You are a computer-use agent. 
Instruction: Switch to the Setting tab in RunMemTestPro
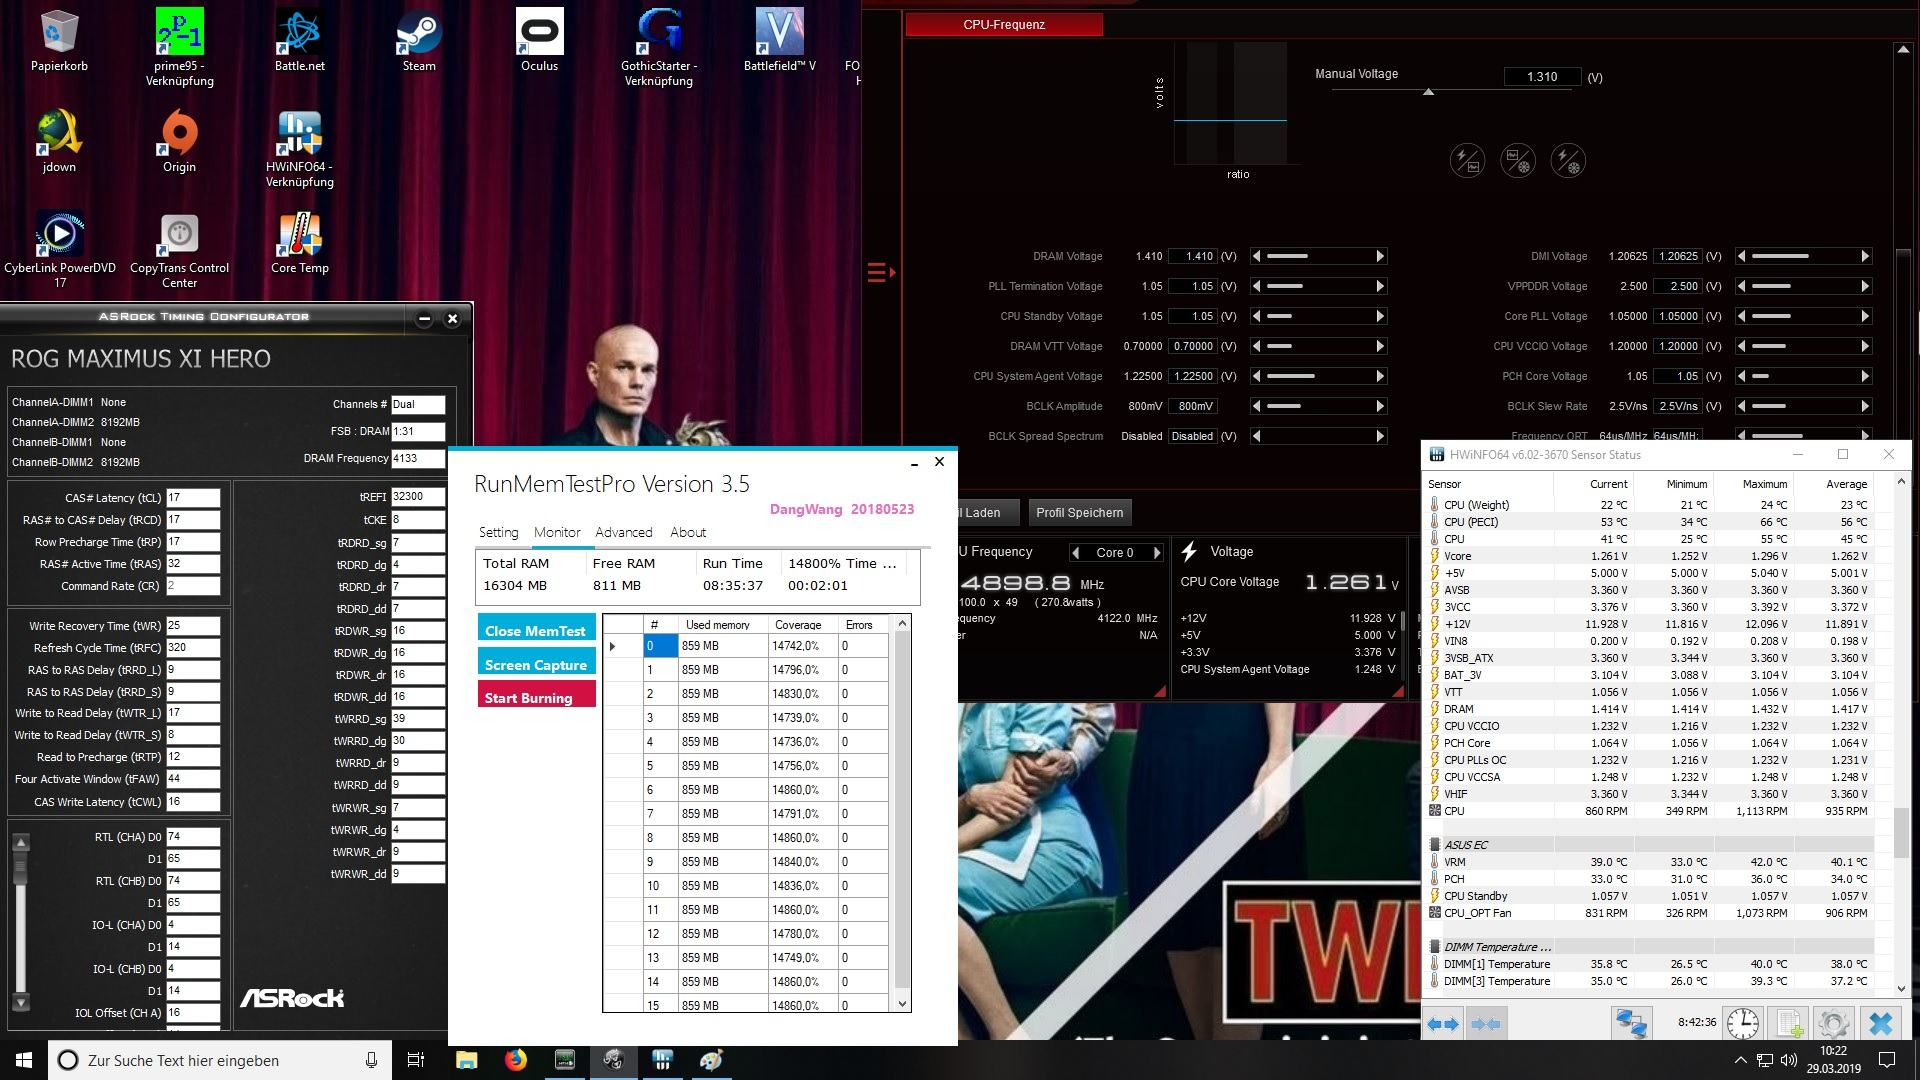[x=498, y=532]
